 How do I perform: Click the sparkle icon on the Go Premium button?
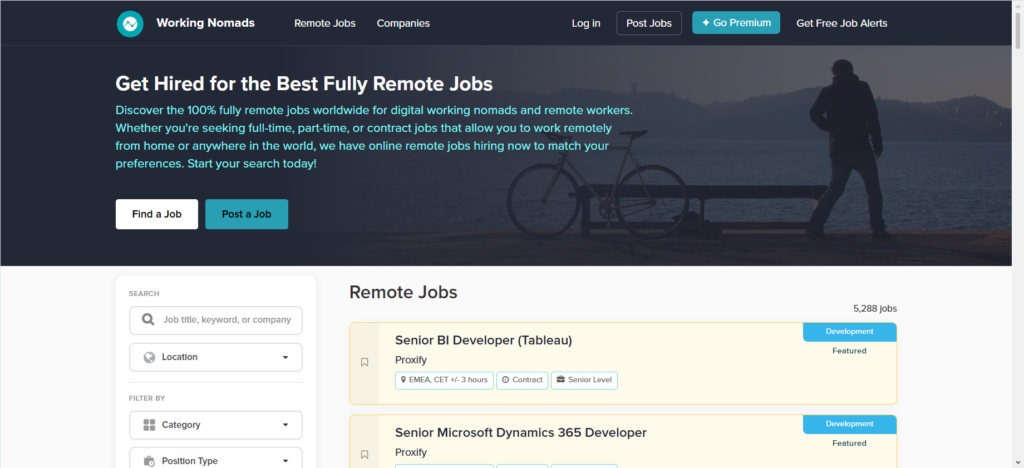(x=706, y=23)
